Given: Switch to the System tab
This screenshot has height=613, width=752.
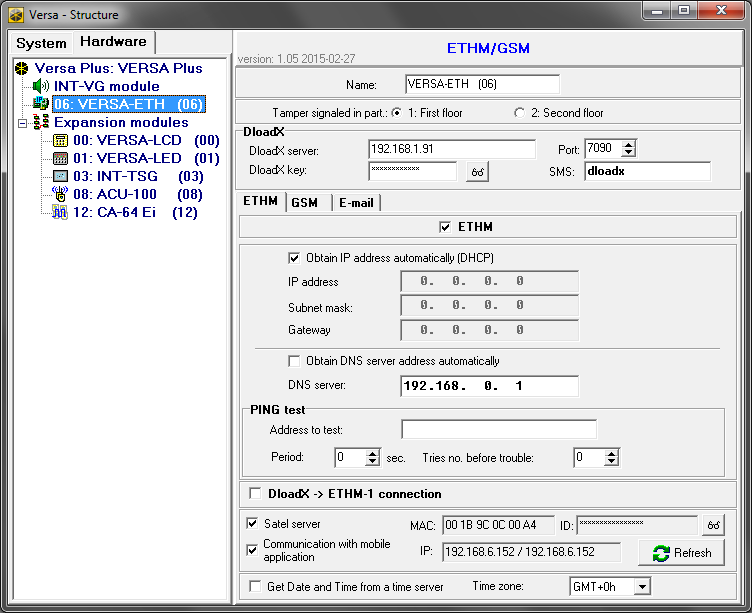Looking at the screenshot, I should 42,43.
